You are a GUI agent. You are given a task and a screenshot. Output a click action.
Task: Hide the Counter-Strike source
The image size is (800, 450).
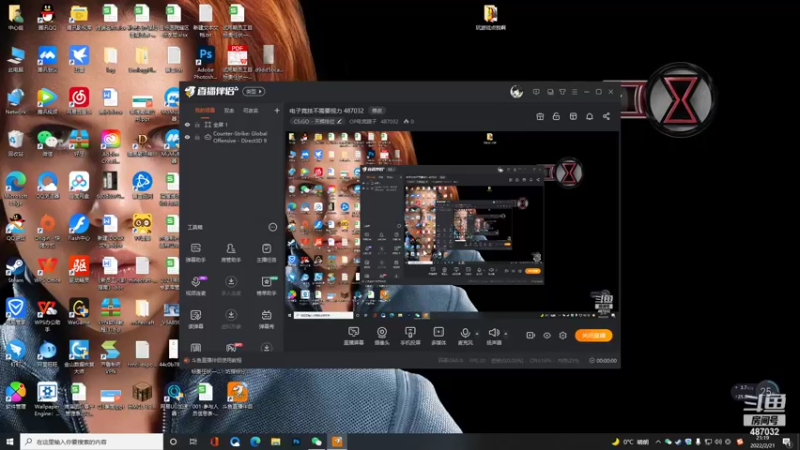pos(187,137)
